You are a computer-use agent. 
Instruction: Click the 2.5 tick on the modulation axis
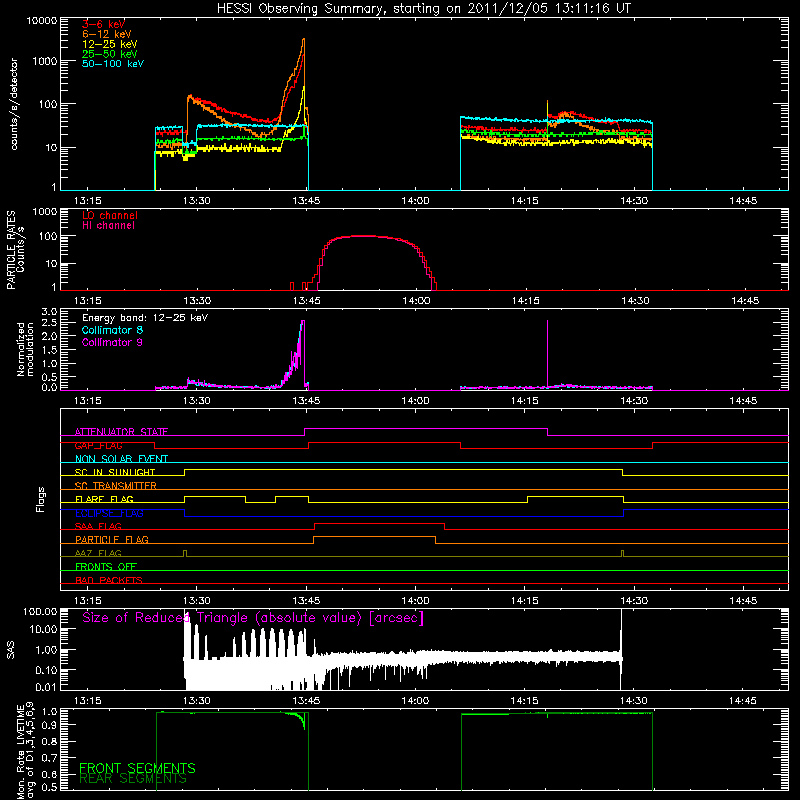(49, 323)
